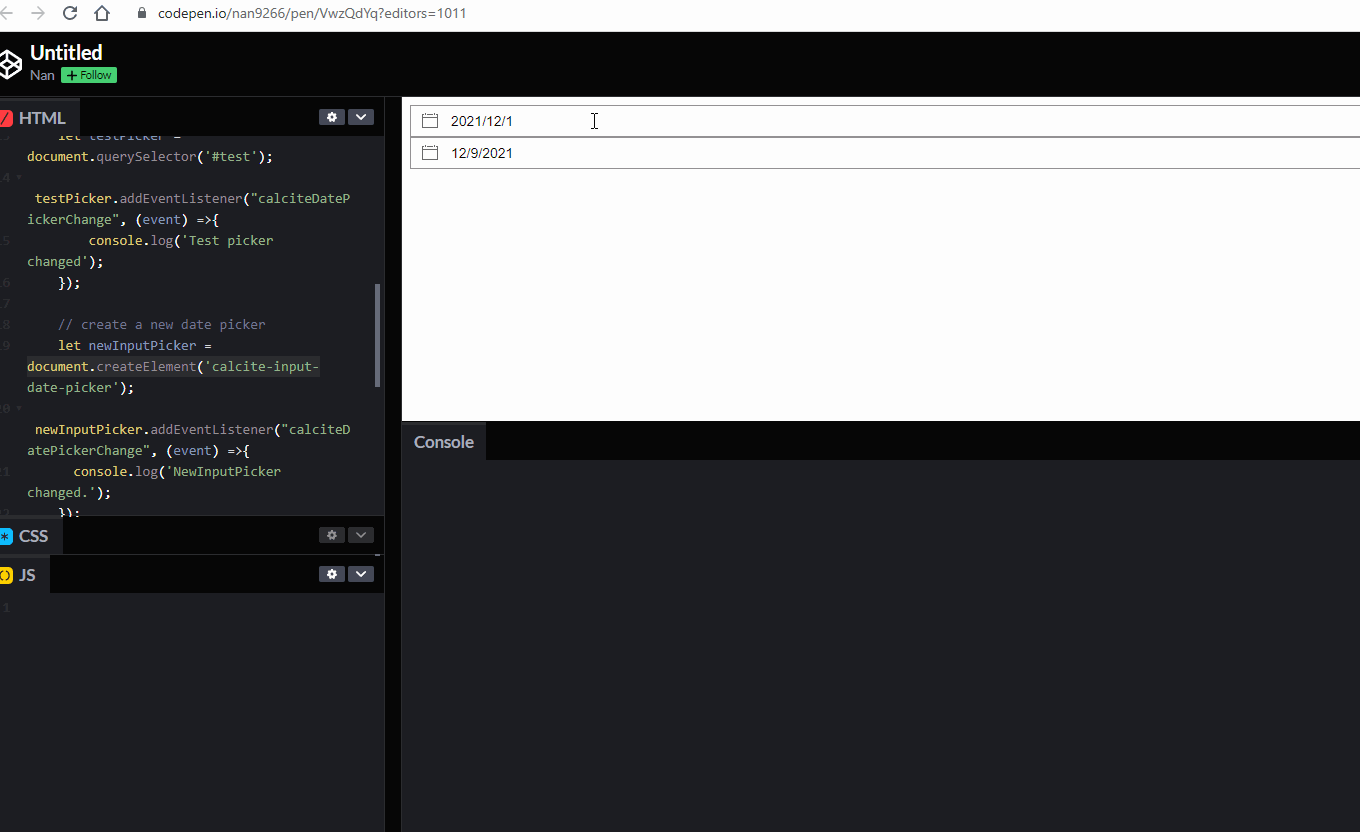Open the JS panel settings gear

coord(332,574)
